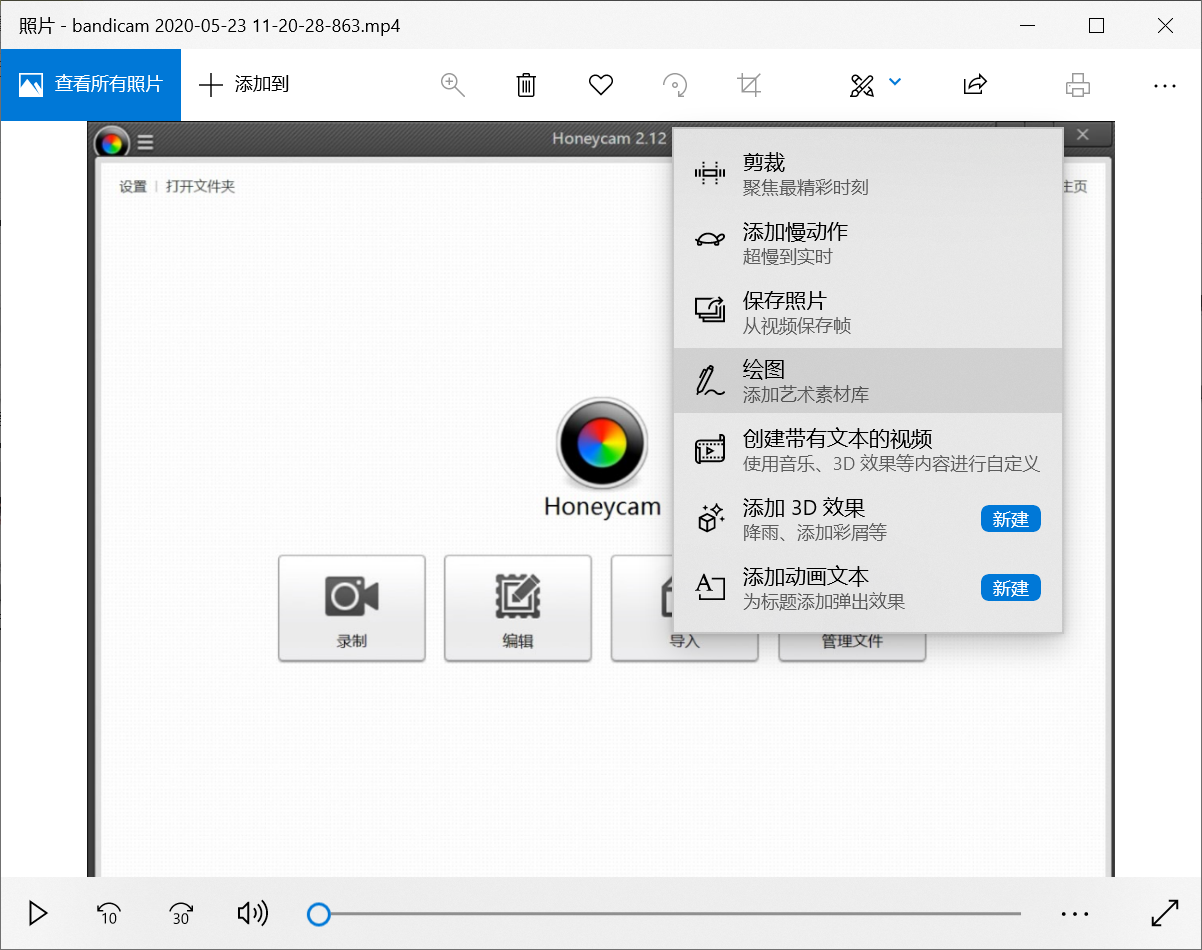Select 绘图 menu item

click(868, 381)
